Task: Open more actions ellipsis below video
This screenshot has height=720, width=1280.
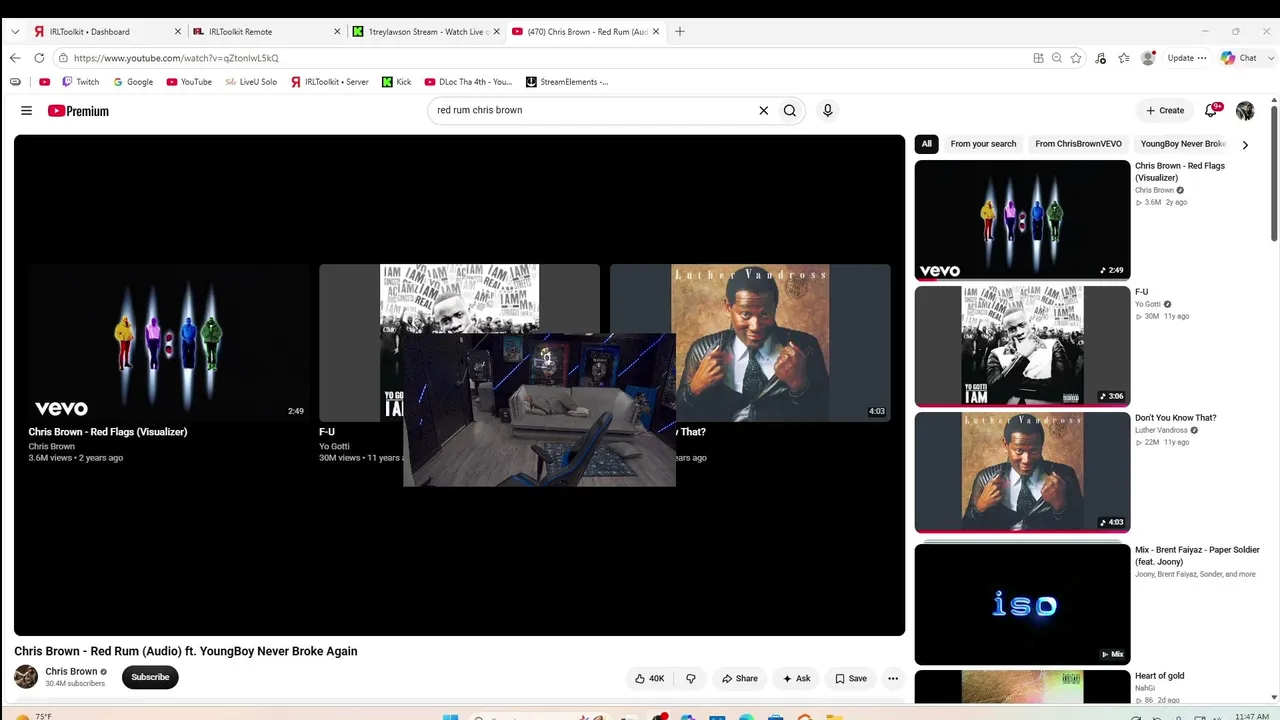Action: [x=893, y=678]
